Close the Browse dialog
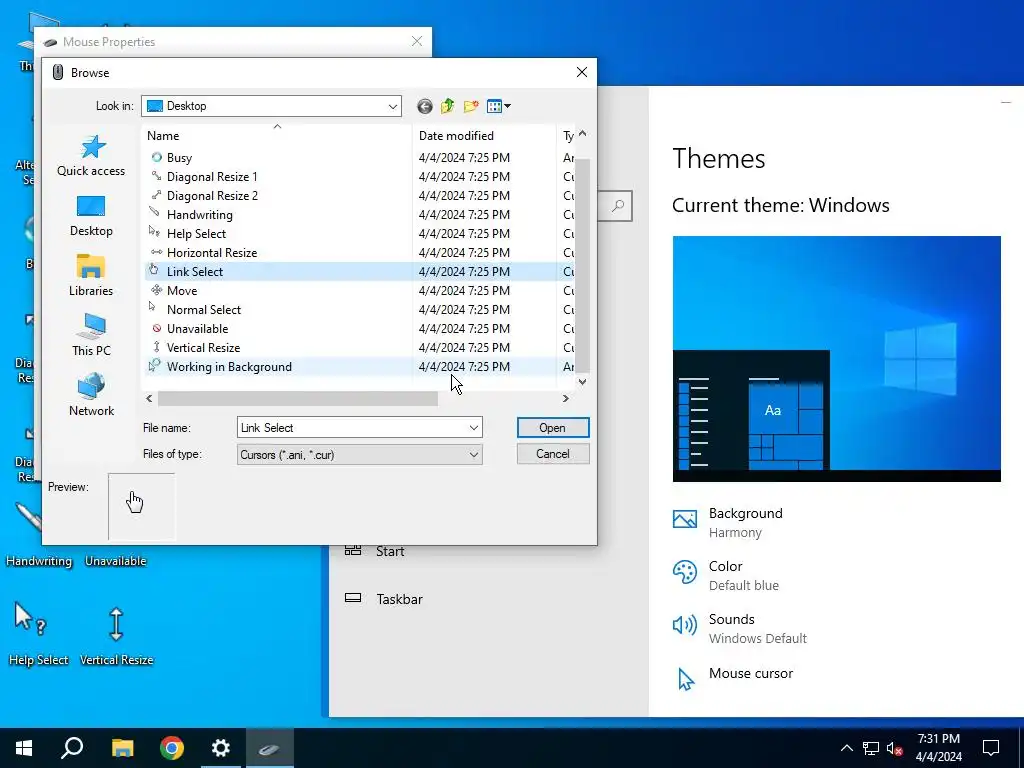Screen dimensions: 1024x768 (581, 72)
